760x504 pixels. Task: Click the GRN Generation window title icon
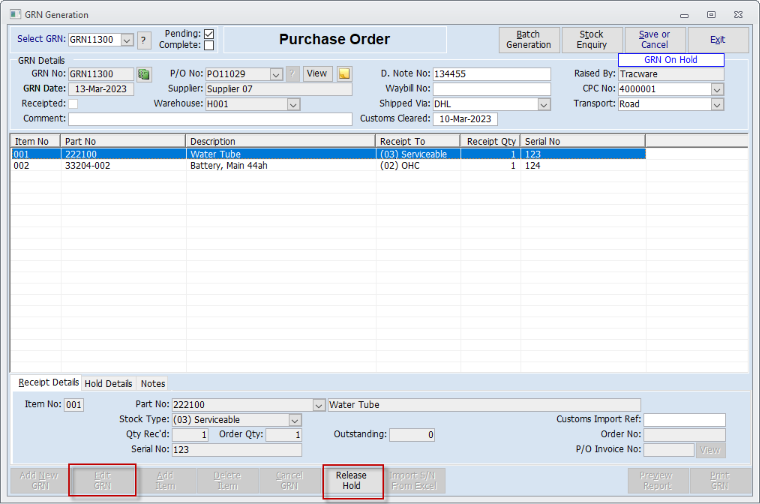tap(15, 14)
